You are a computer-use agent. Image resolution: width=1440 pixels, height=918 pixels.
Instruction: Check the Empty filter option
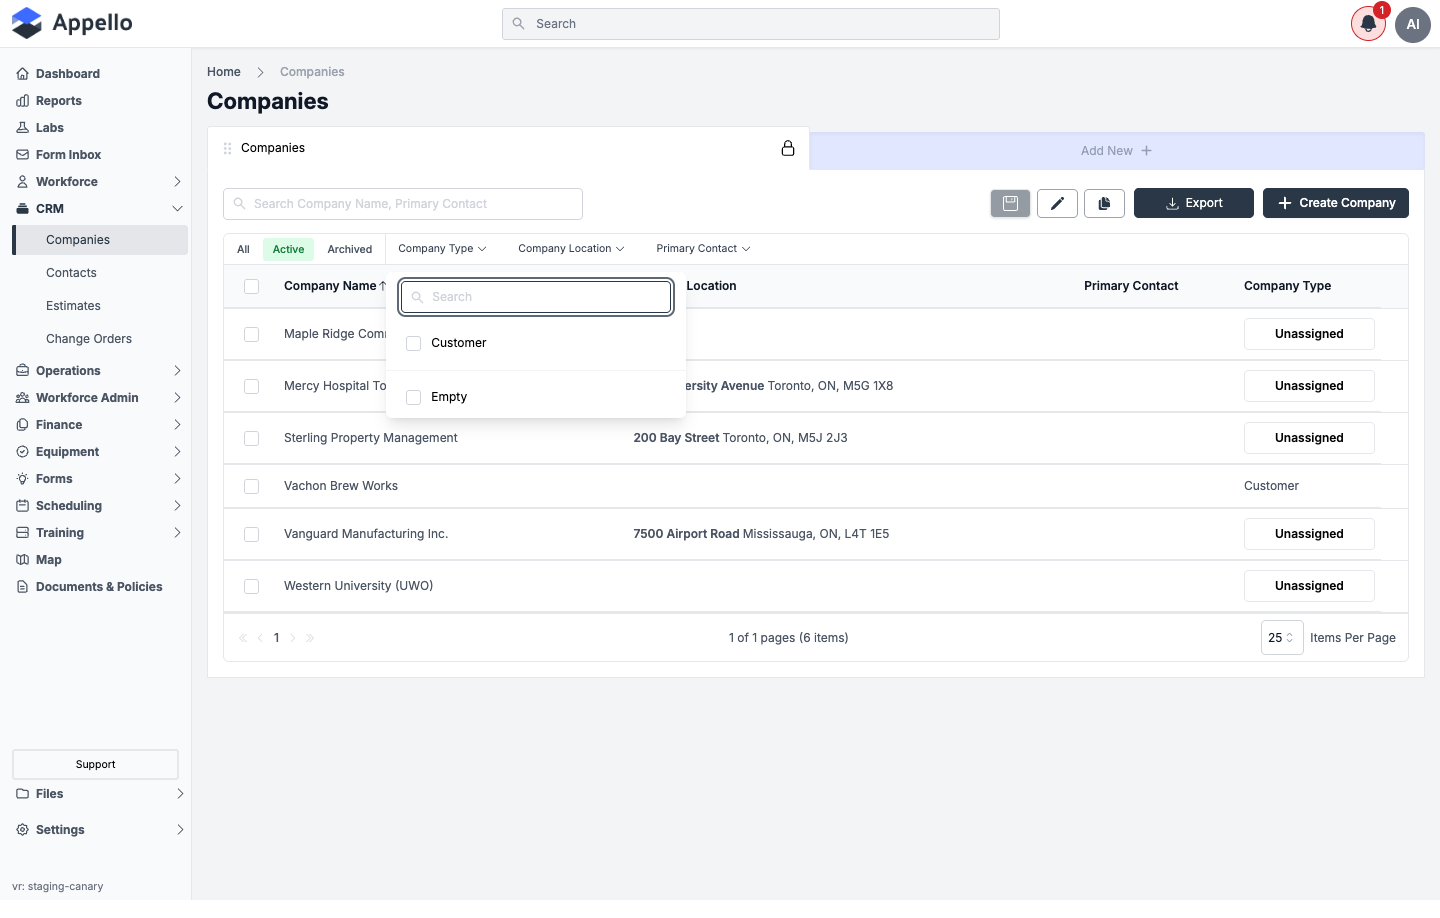pos(413,397)
